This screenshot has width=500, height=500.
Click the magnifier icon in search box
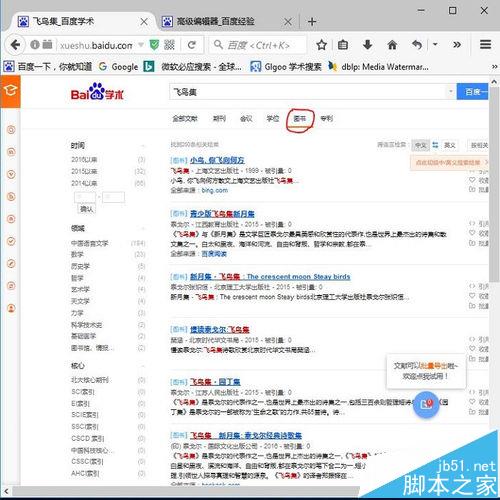pos(218,45)
